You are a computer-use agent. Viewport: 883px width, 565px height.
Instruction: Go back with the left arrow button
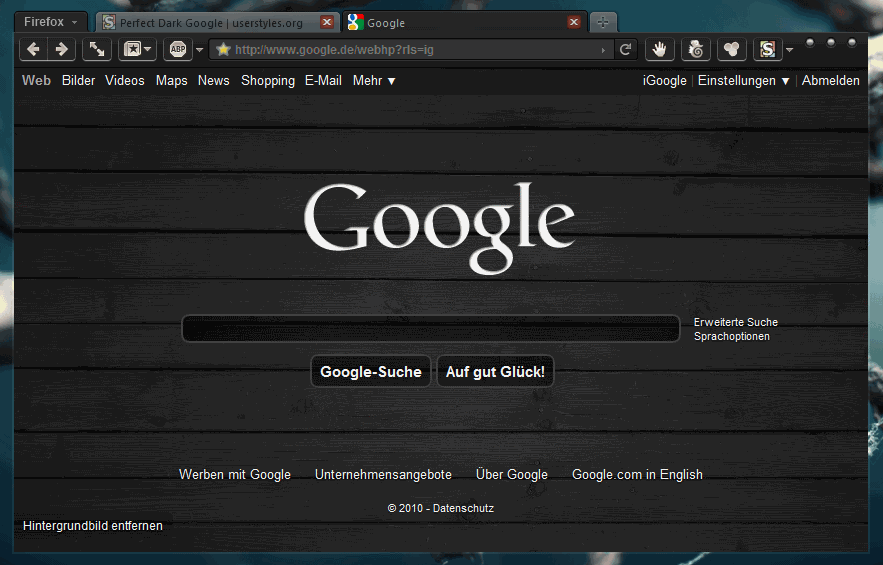[x=33, y=50]
